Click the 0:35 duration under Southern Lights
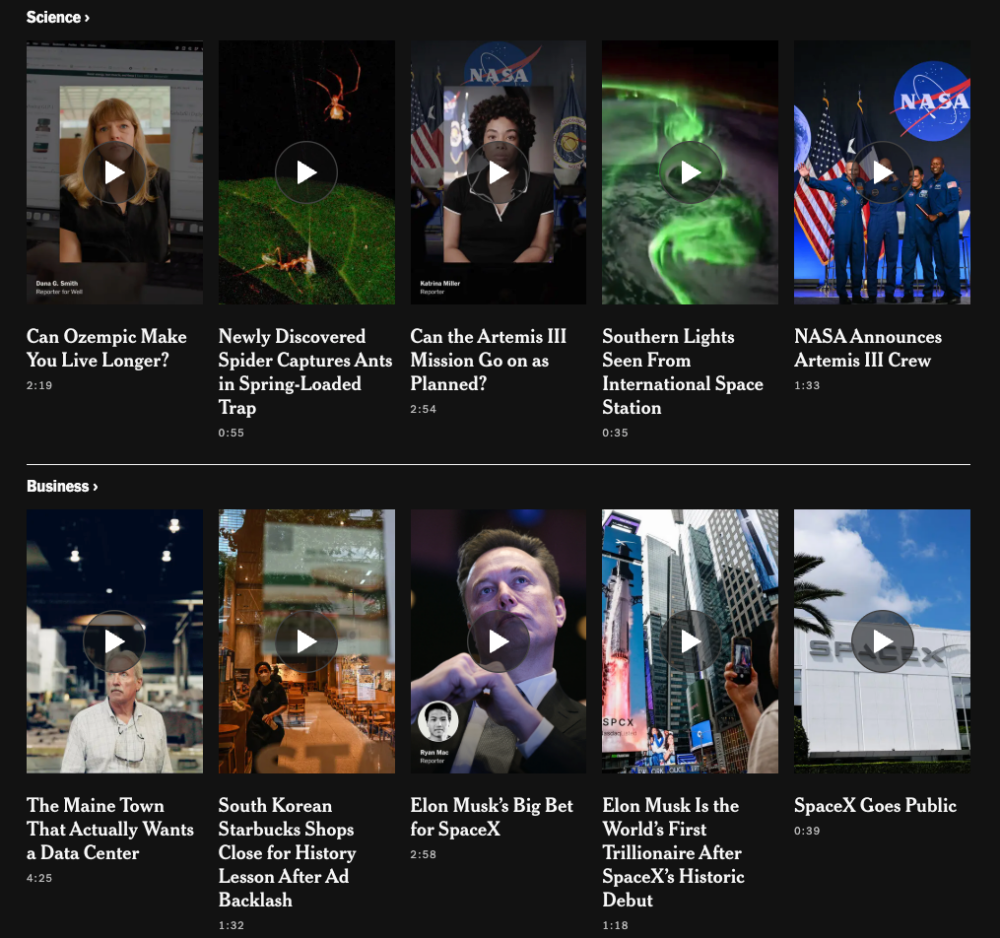 615,432
